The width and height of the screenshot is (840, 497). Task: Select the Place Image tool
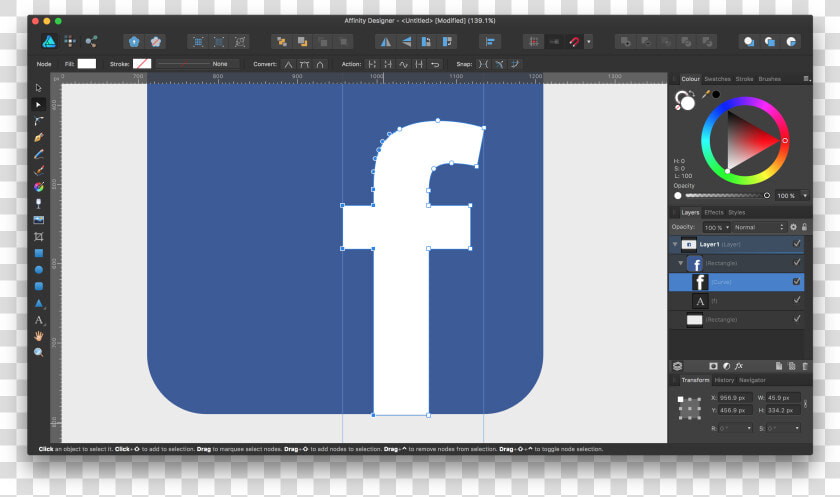click(39, 220)
